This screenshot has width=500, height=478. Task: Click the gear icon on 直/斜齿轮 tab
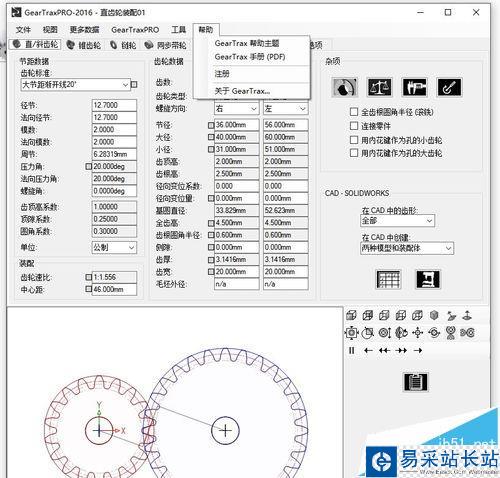coord(17,44)
